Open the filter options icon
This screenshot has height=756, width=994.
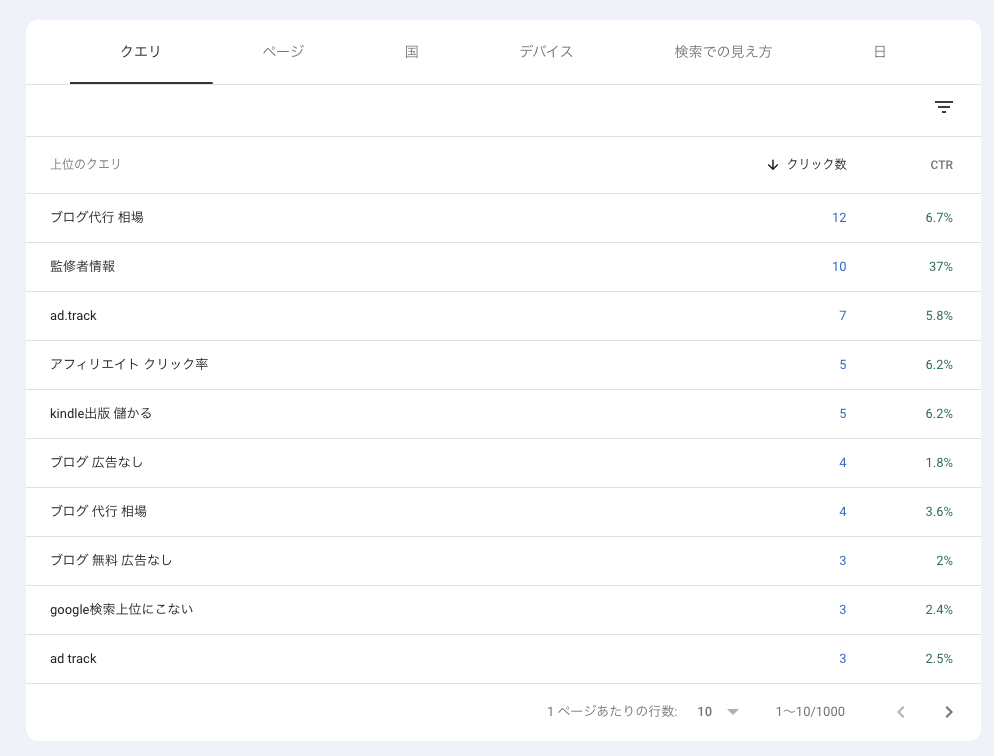[944, 106]
